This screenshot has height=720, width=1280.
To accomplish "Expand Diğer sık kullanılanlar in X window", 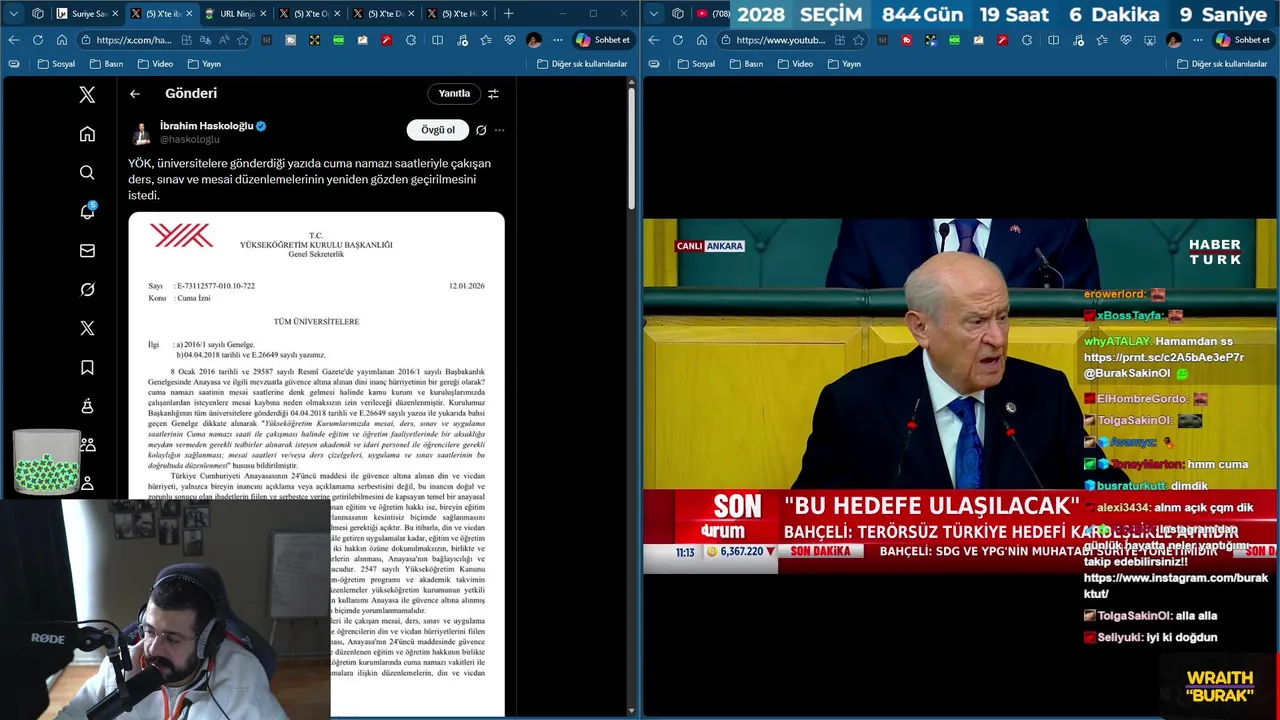I will point(582,64).
